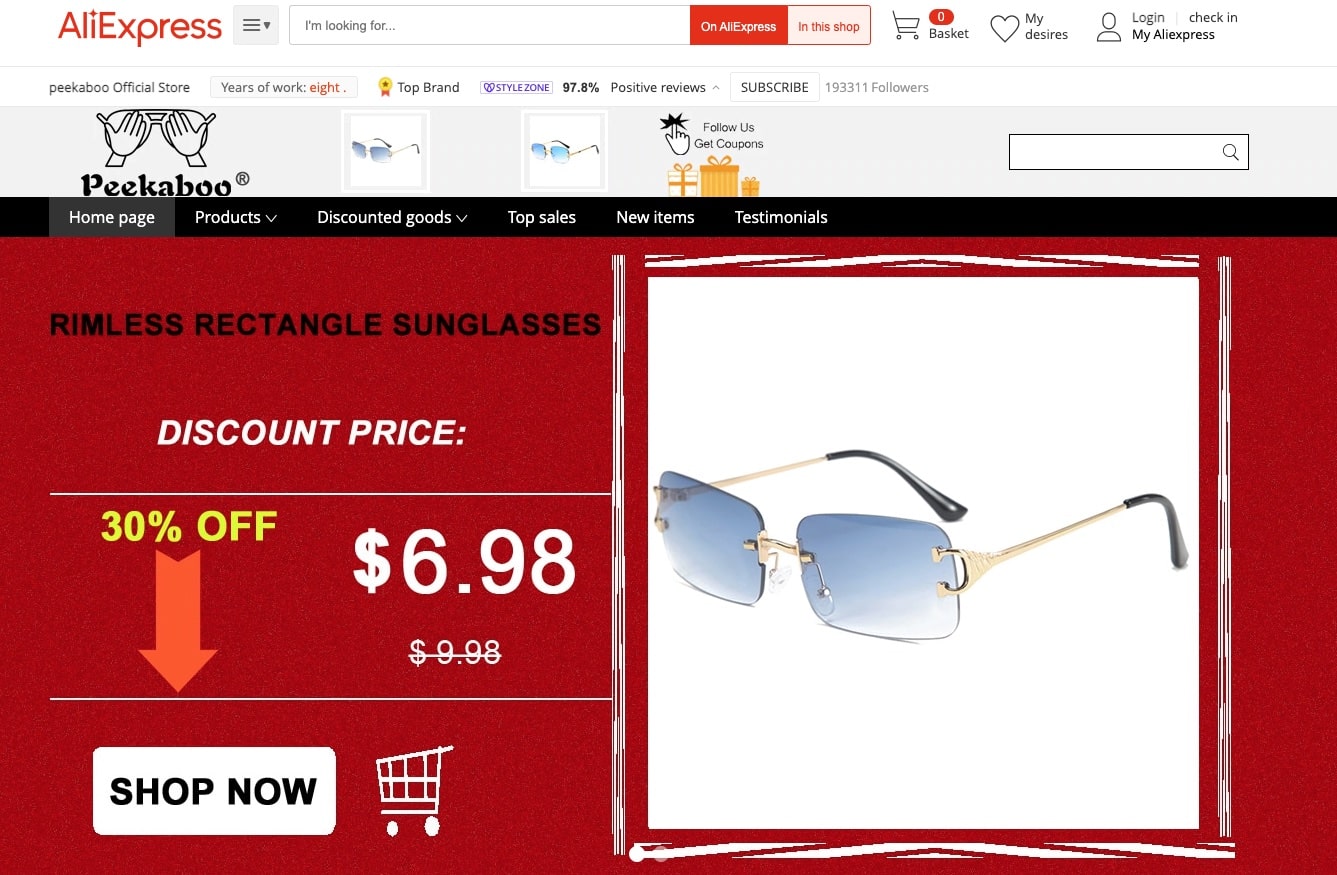Click the My desires heart icon

point(1004,28)
